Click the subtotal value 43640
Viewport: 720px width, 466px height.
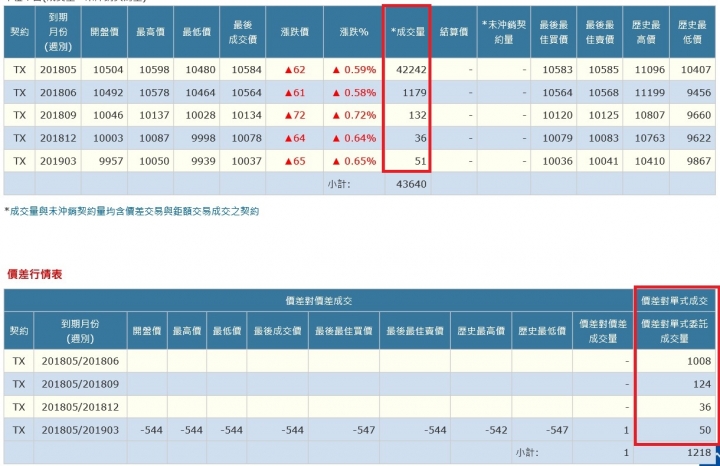[411, 184]
